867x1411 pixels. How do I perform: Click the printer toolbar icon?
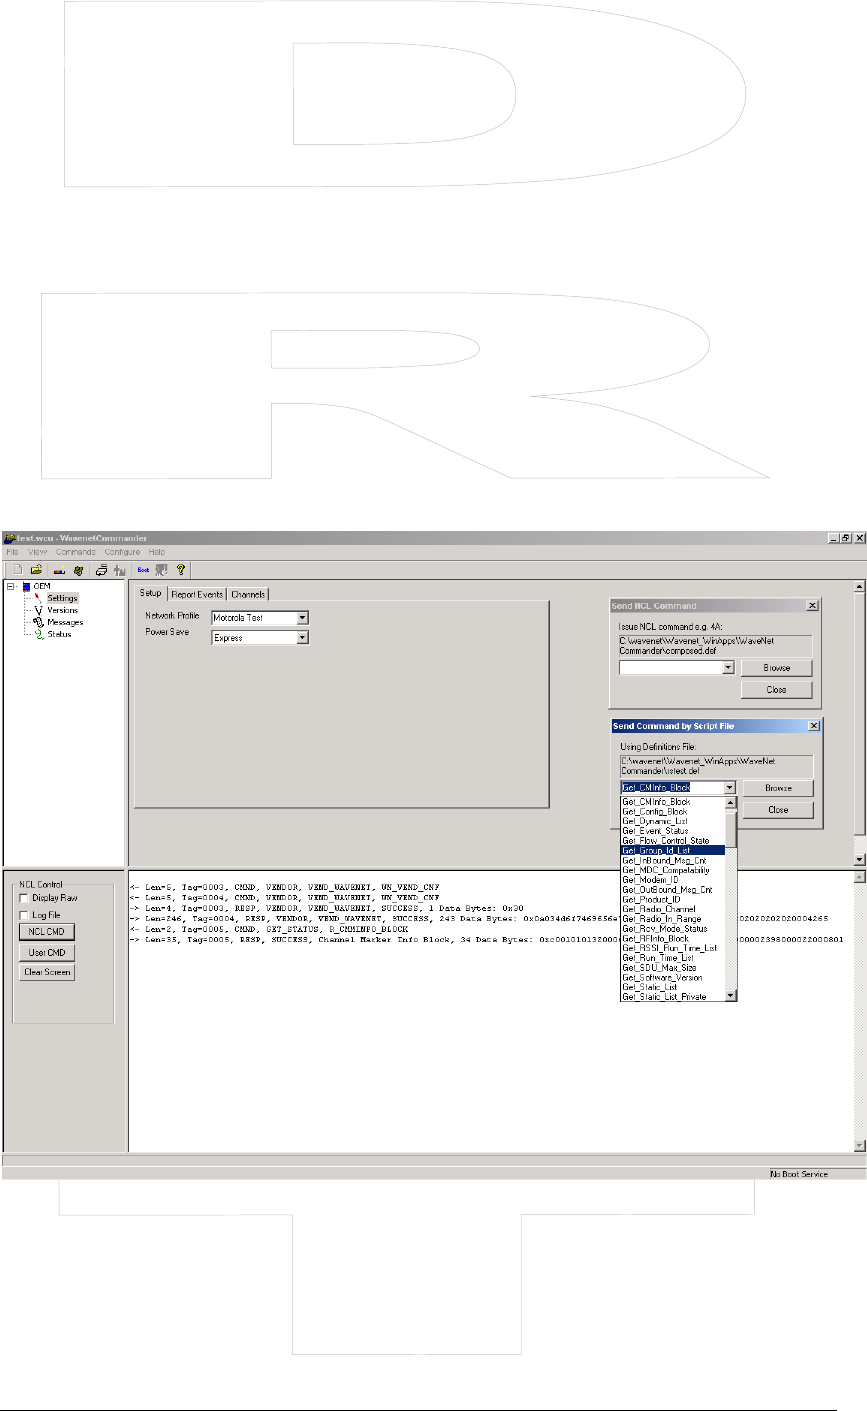pyautogui.click(x=101, y=569)
